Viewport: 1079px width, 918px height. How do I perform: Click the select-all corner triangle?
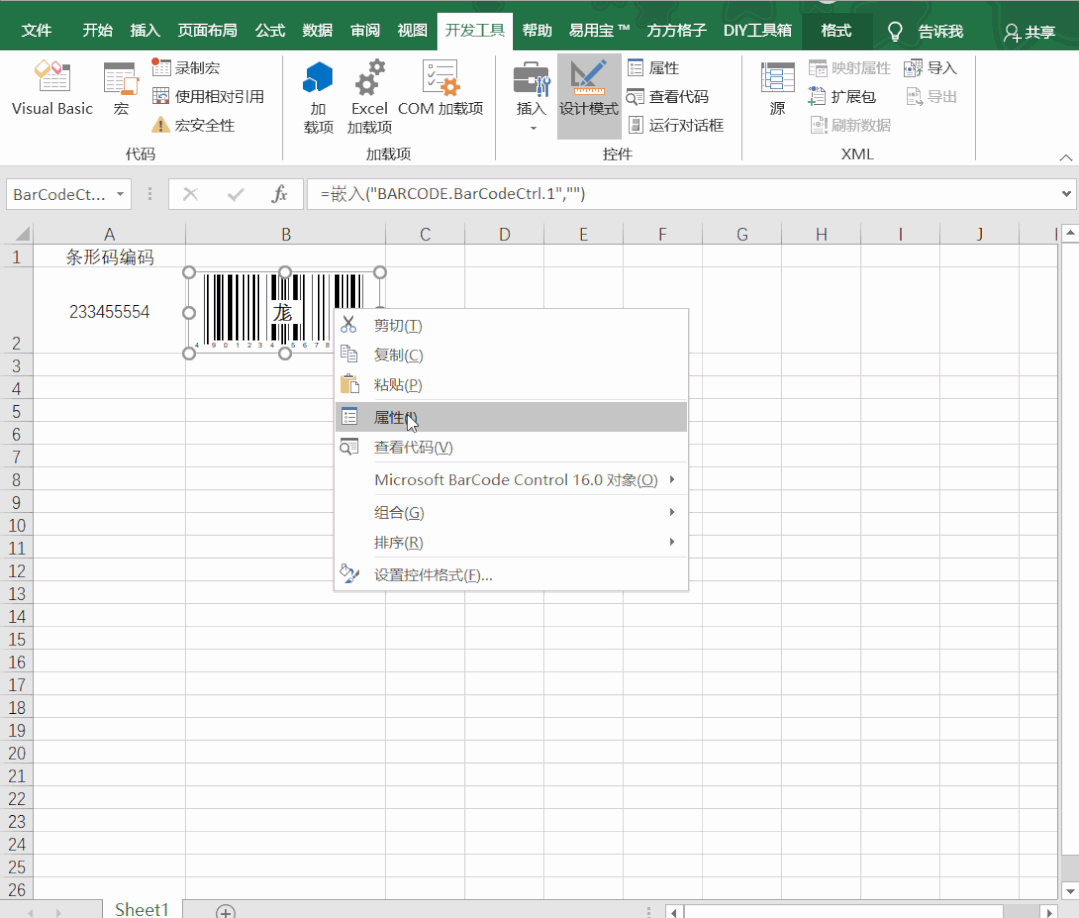tap(22, 235)
